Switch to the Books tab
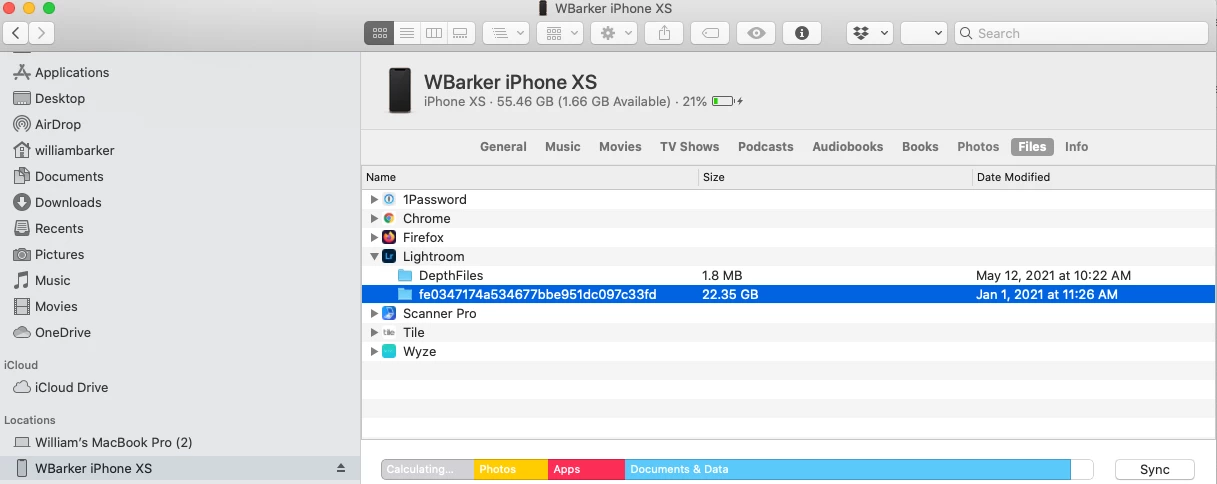 tap(920, 146)
